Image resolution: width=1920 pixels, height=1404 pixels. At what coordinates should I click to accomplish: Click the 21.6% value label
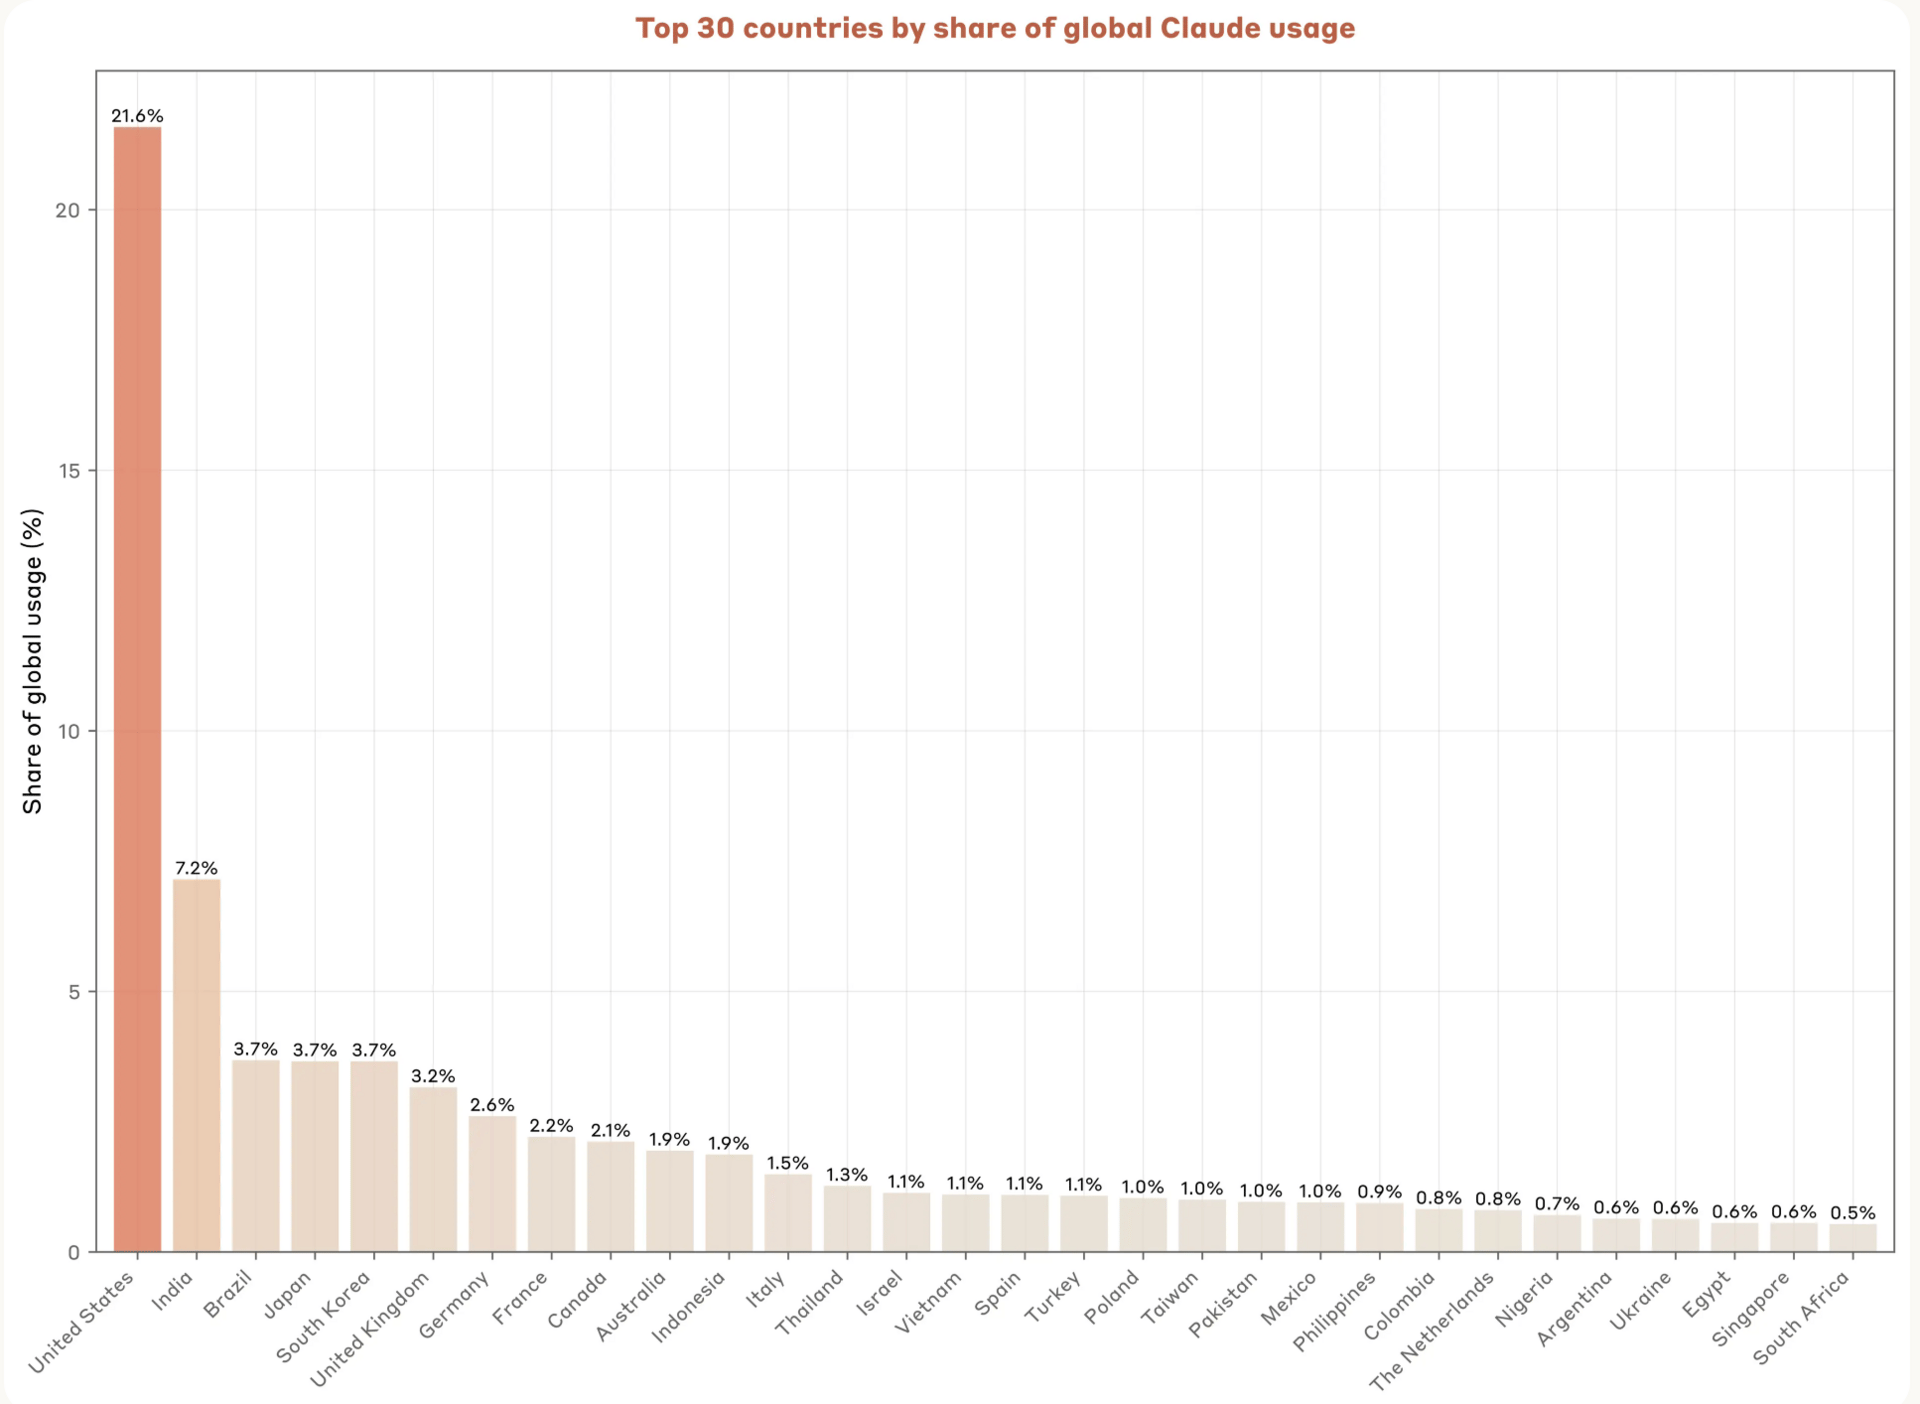137,116
